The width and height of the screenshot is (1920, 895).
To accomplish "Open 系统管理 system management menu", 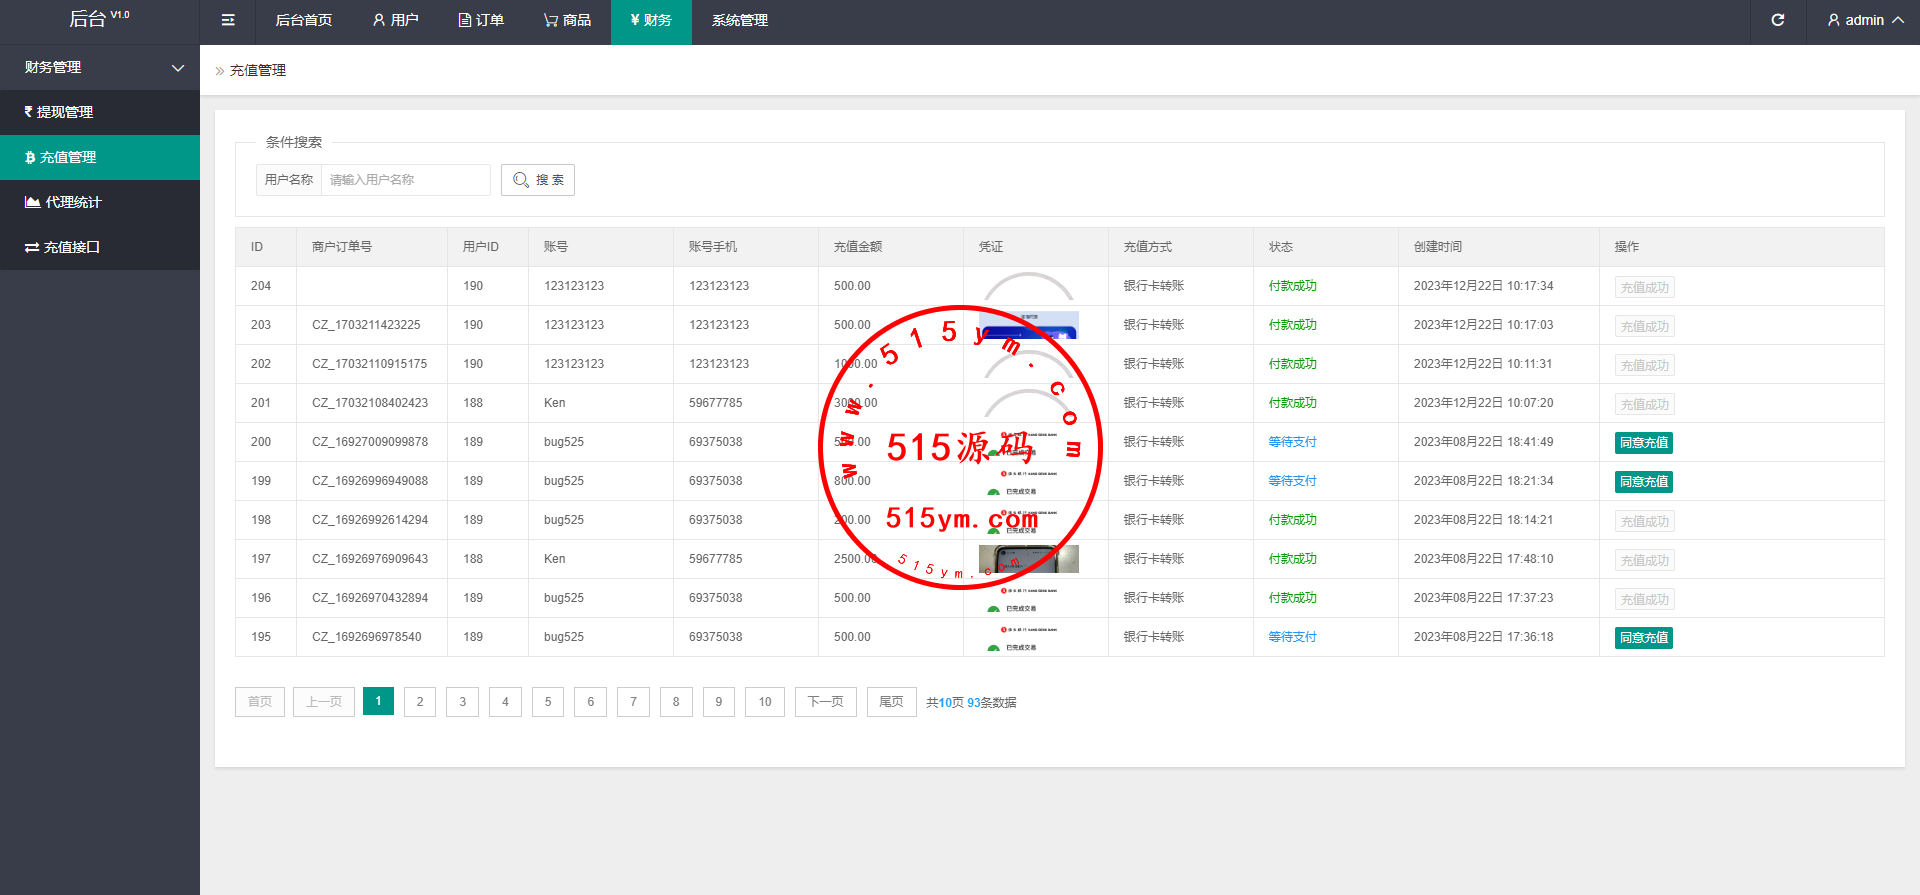I will click(739, 20).
